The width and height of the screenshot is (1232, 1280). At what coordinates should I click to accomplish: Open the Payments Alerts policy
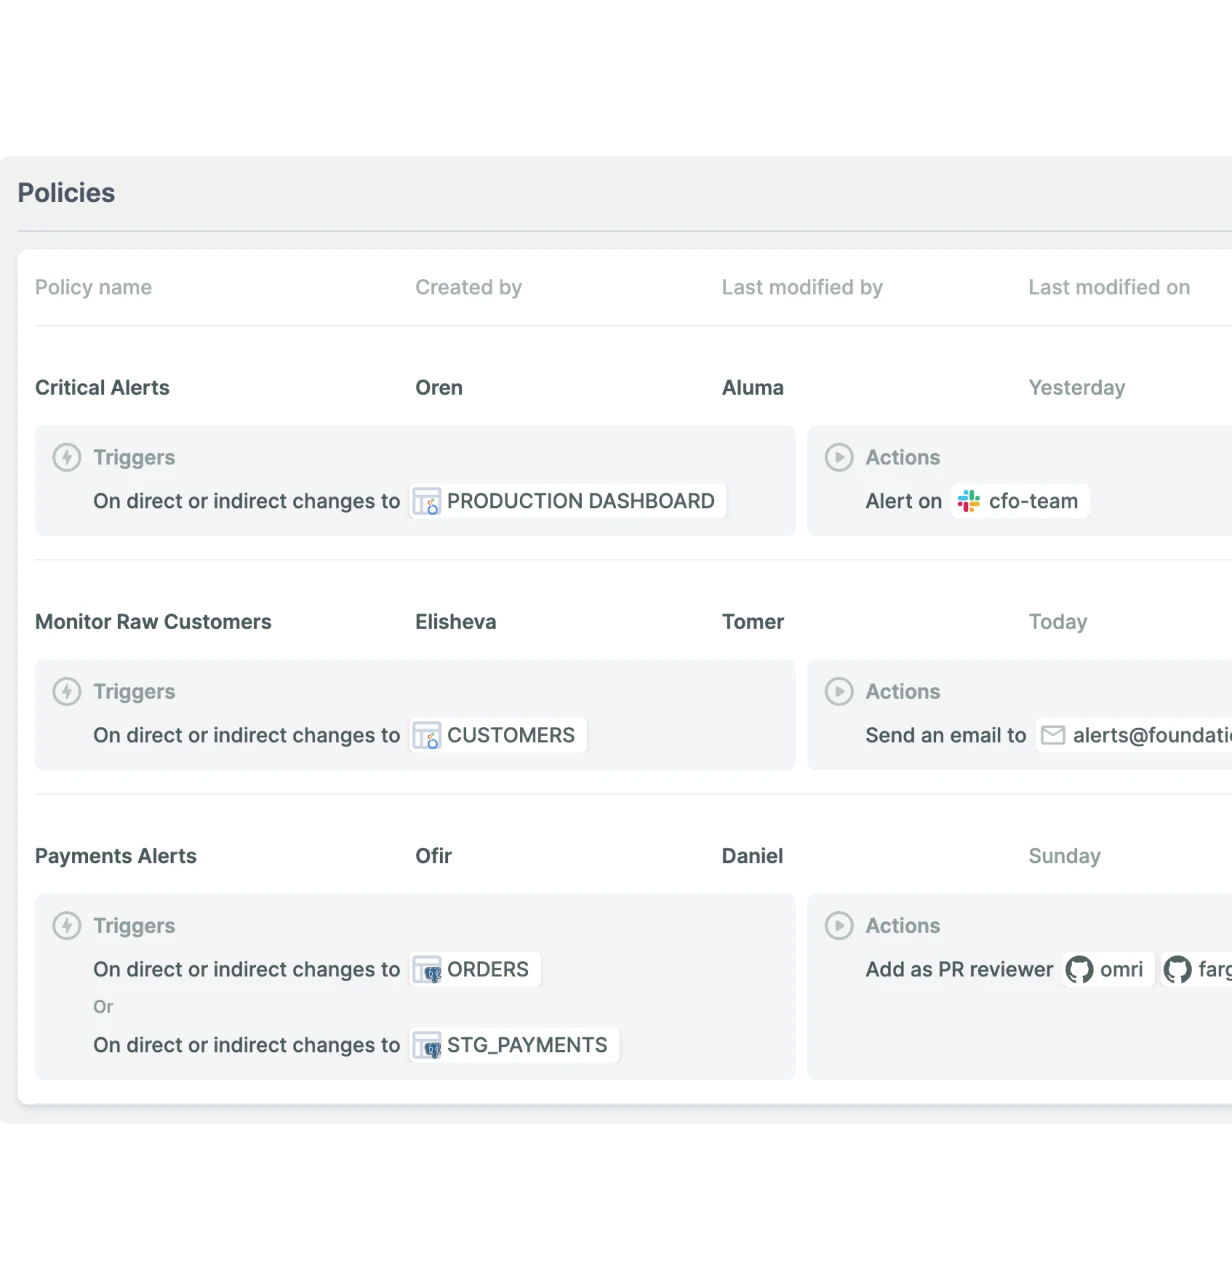point(115,856)
